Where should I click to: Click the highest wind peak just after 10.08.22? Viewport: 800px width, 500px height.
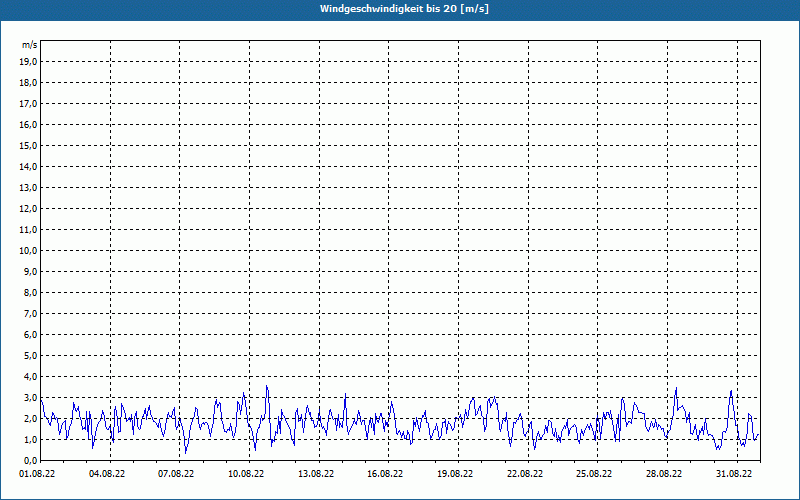pyautogui.click(x=266, y=387)
